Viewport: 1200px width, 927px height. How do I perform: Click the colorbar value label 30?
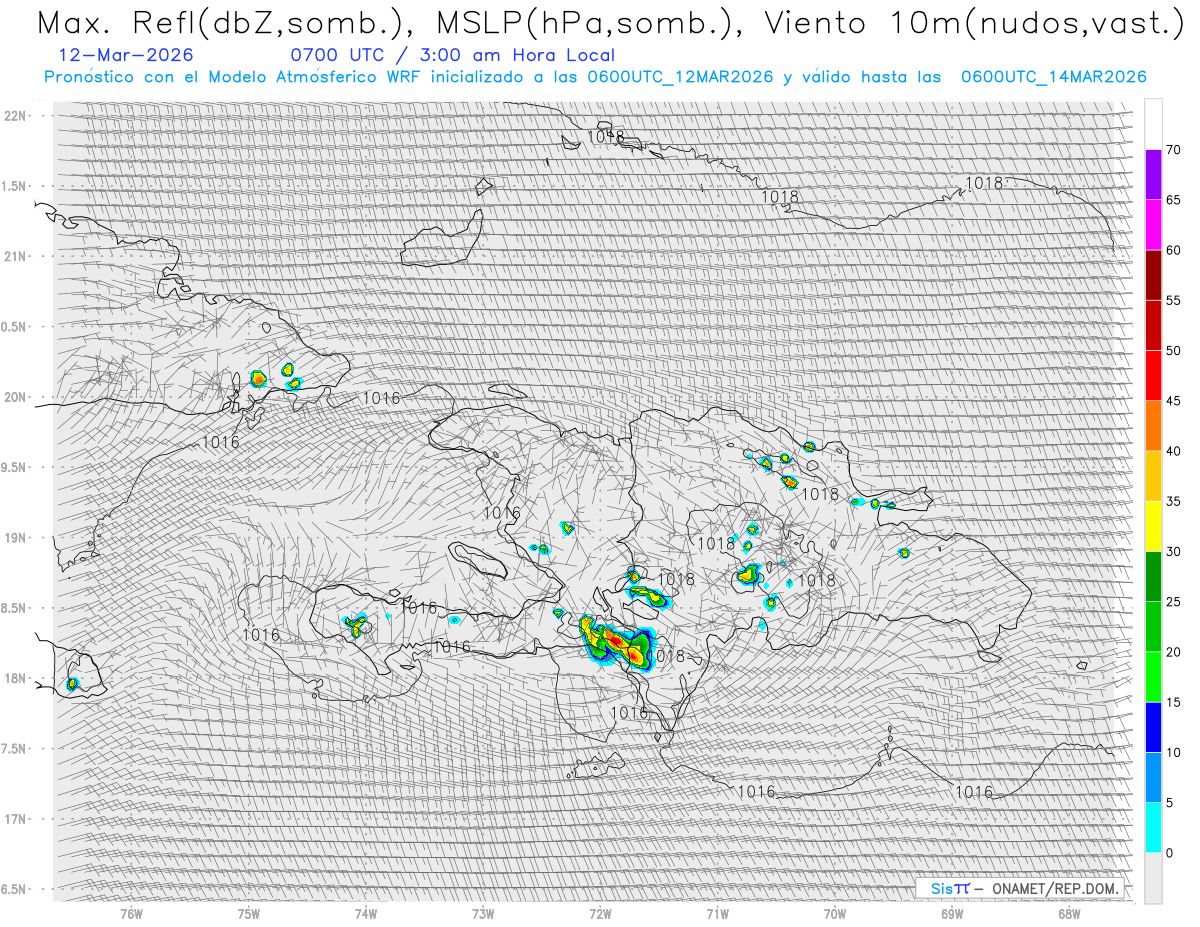tap(1173, 551)
